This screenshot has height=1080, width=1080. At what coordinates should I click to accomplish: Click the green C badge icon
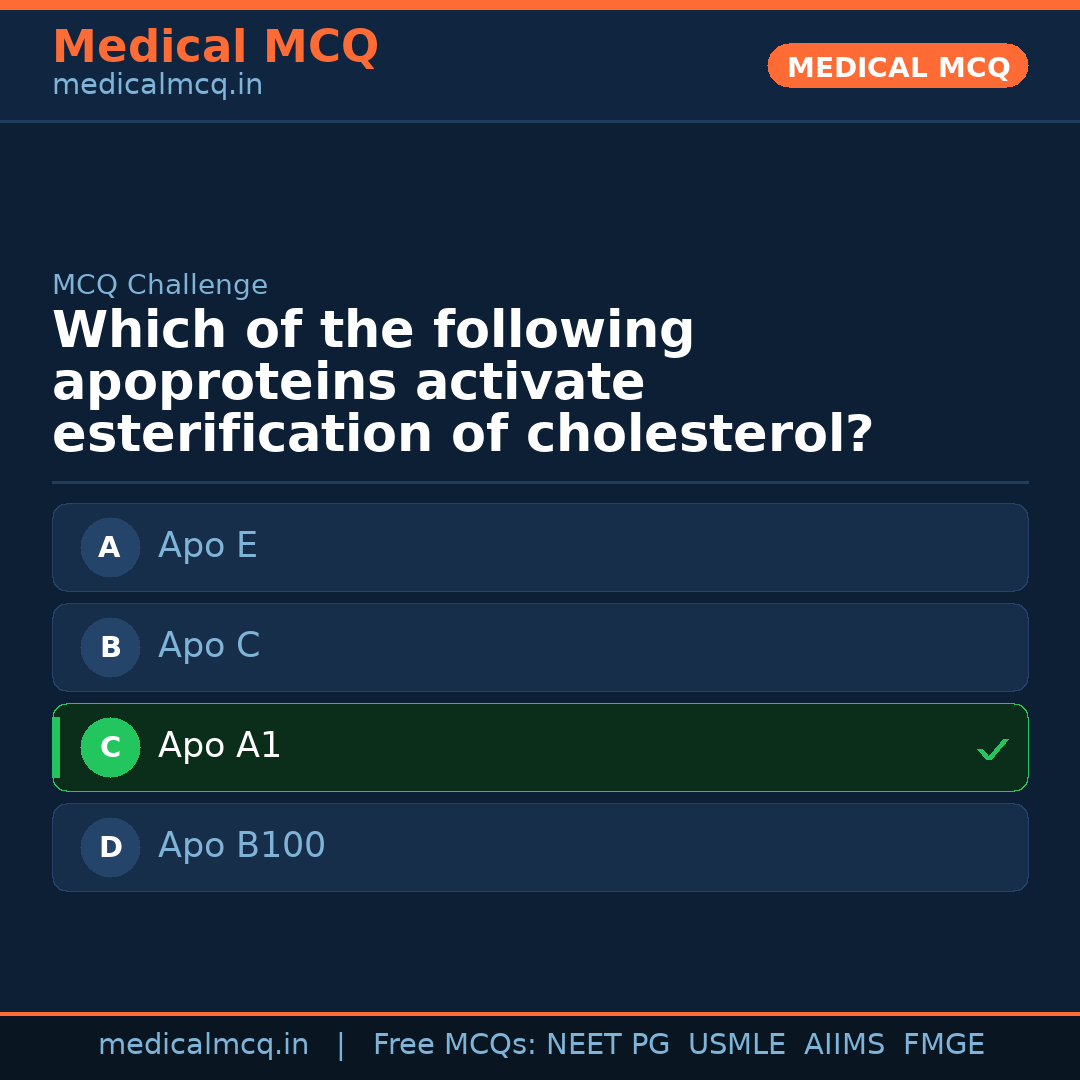pyautogui.click(x=110, y=747)
